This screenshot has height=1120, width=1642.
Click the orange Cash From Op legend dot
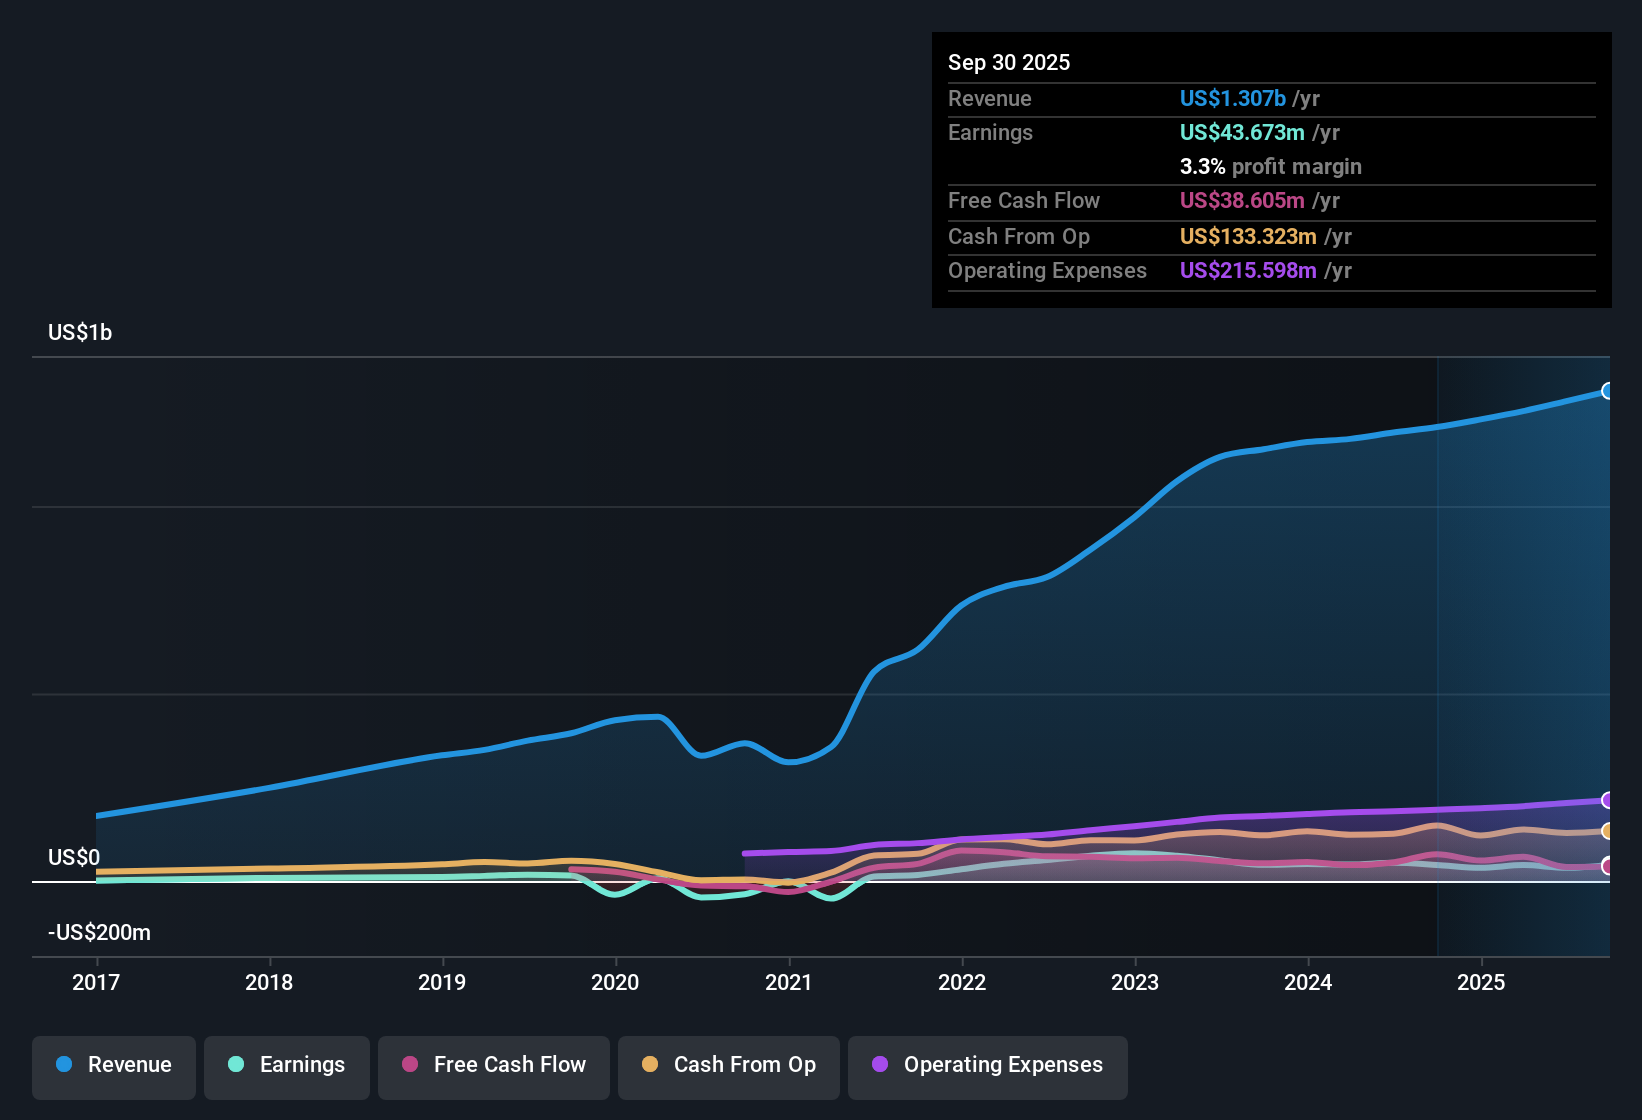[x=651, y=1065]
